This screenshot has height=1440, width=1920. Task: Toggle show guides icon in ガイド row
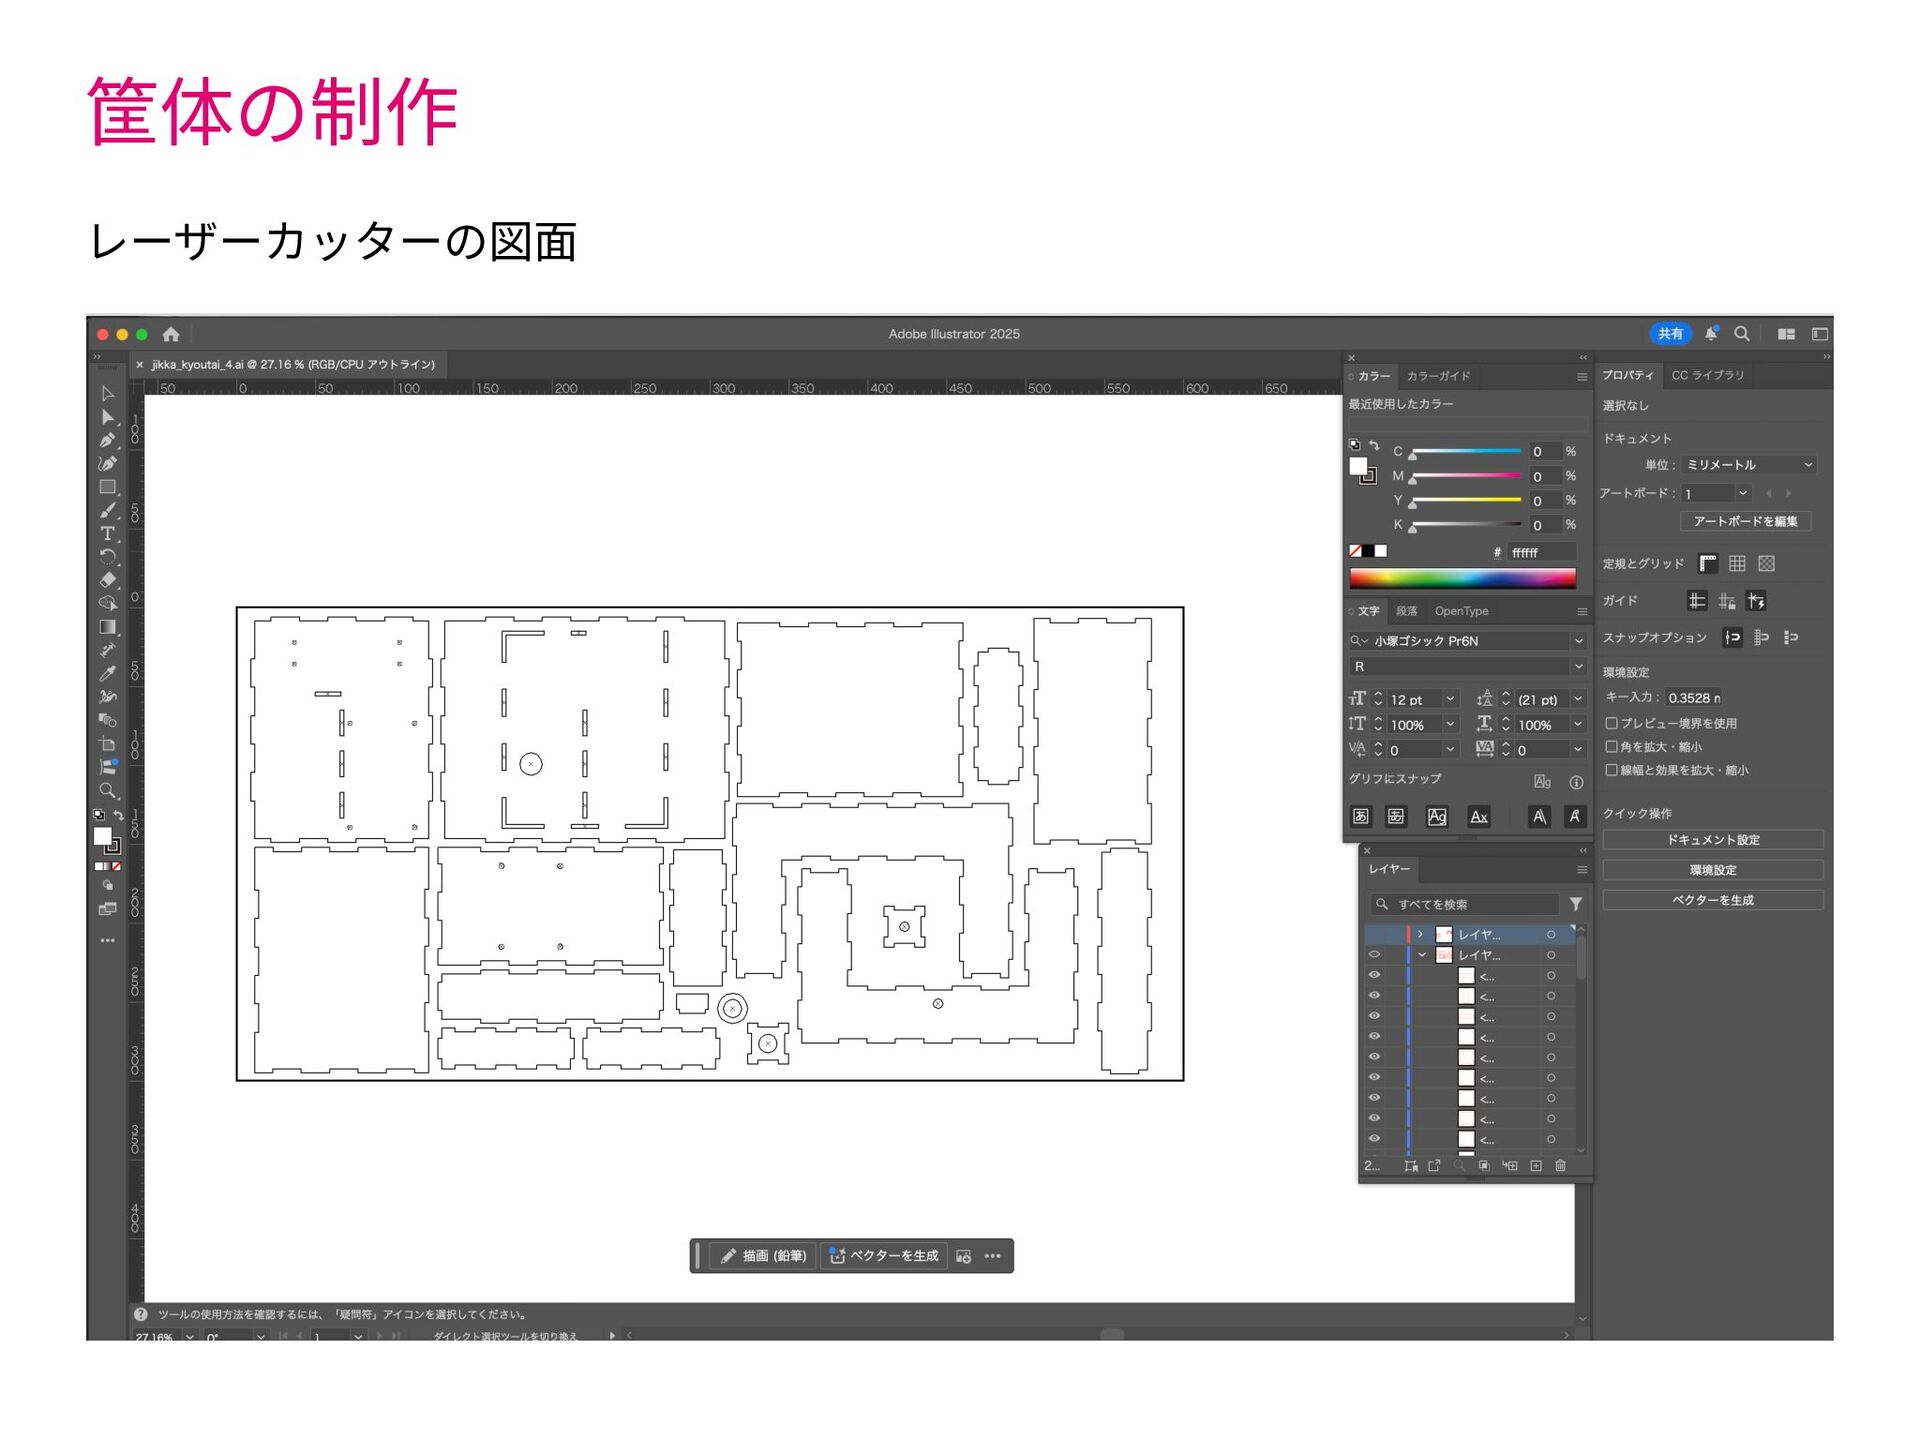click(1697, 601)
